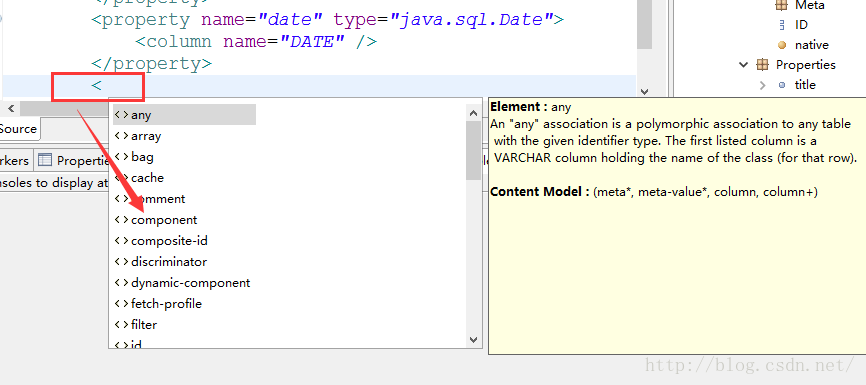Click the element icon beside 'fetch-profile'
The width and height of the screenshot is (866, 385).
(x=121, y=304)
